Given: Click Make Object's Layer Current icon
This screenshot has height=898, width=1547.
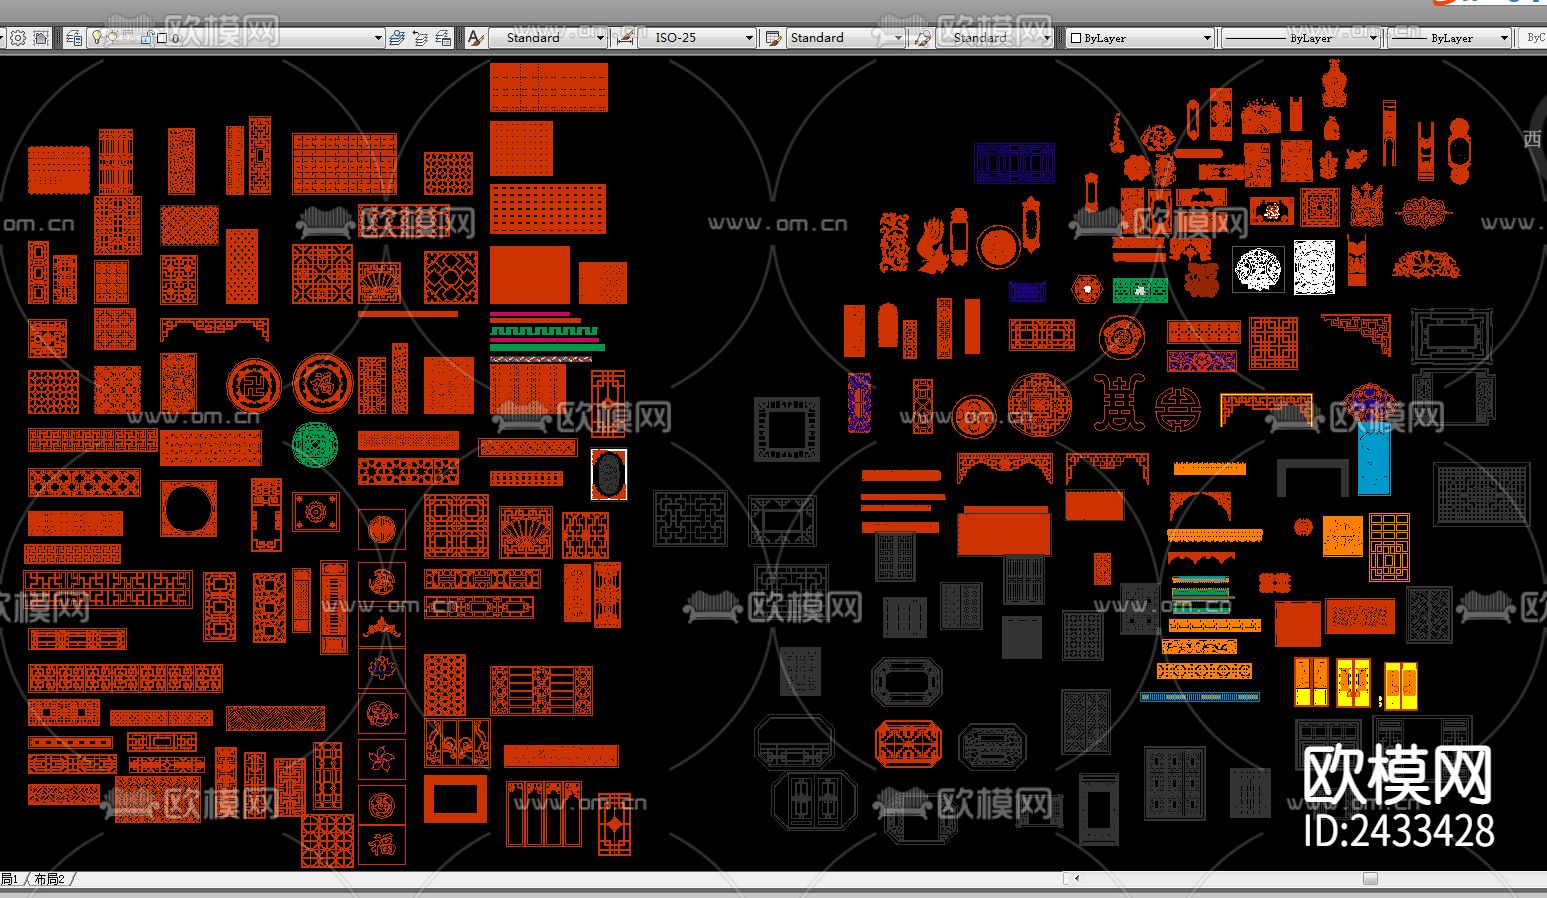Looking at the screenshot, I should click(x=397, y=38).
